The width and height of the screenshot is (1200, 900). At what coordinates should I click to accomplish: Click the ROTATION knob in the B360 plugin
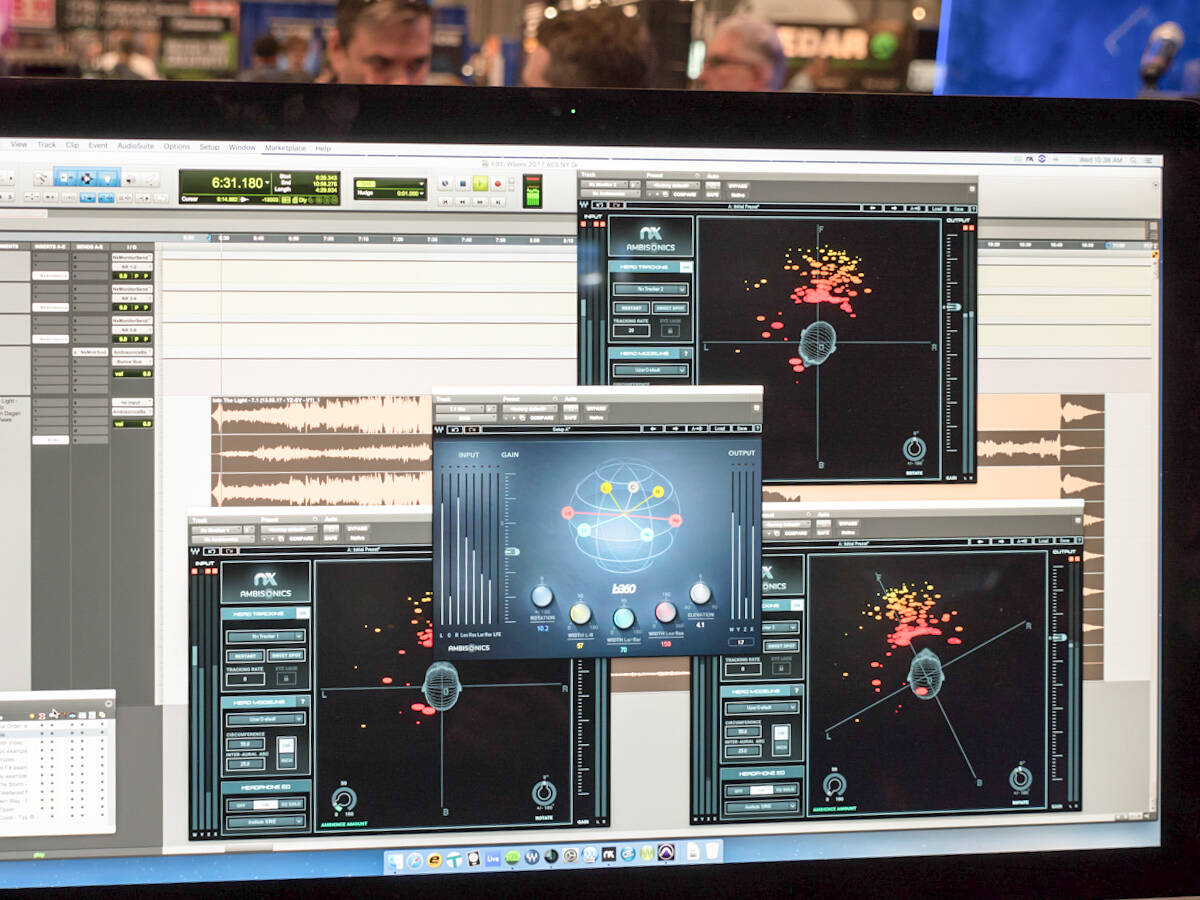(542, 596)
